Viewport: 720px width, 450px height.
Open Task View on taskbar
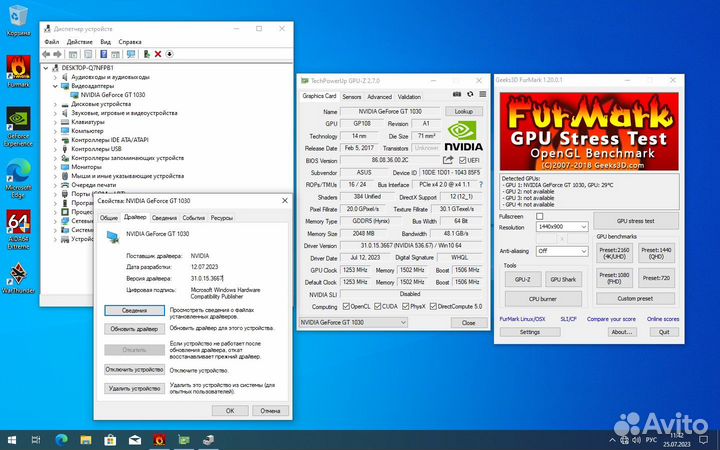[x=36, y=440]
